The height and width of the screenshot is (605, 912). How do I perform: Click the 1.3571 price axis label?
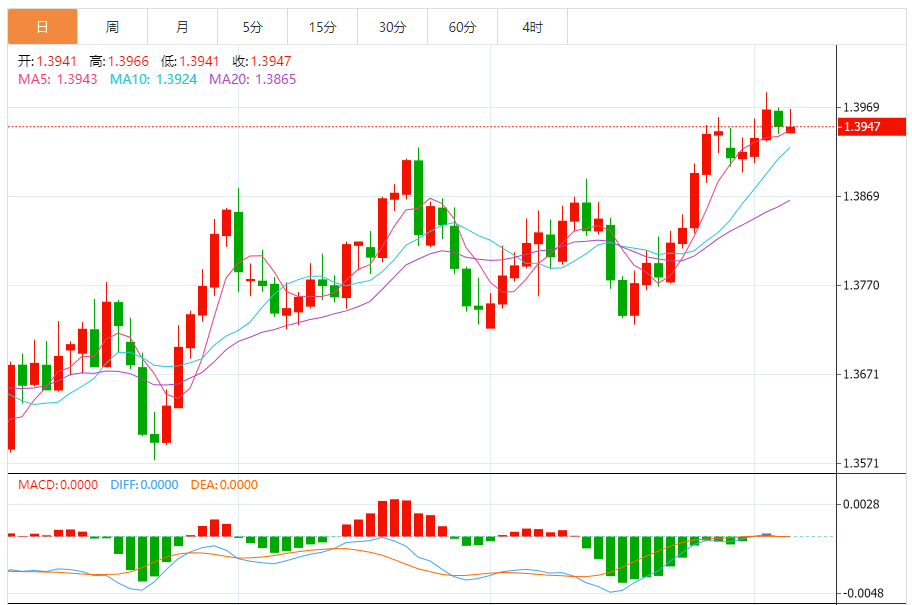[861, 464]
